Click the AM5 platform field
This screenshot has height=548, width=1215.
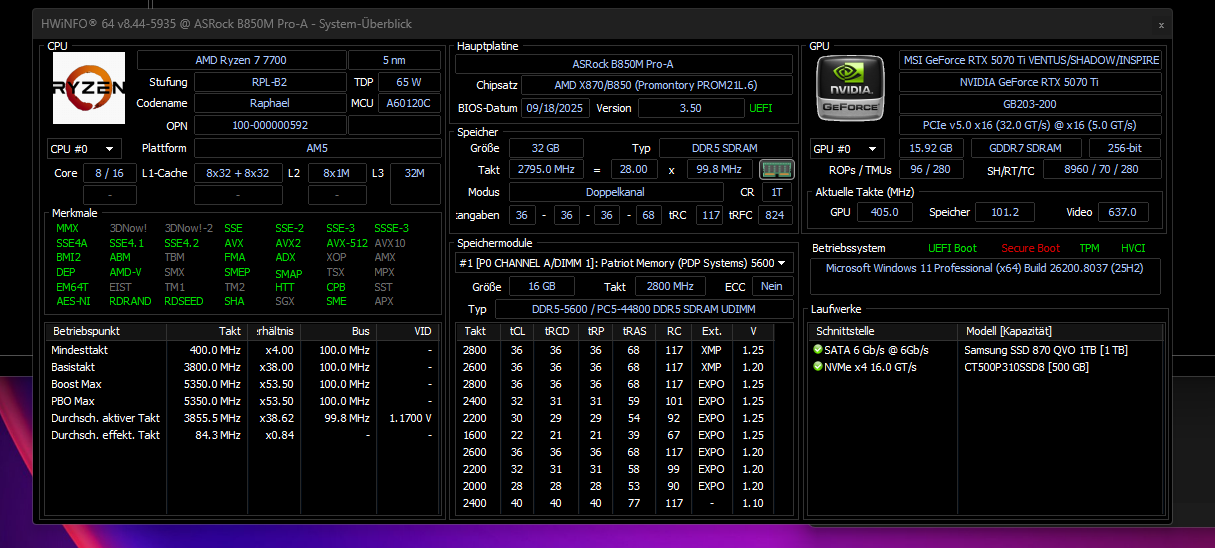coord(317,148)
